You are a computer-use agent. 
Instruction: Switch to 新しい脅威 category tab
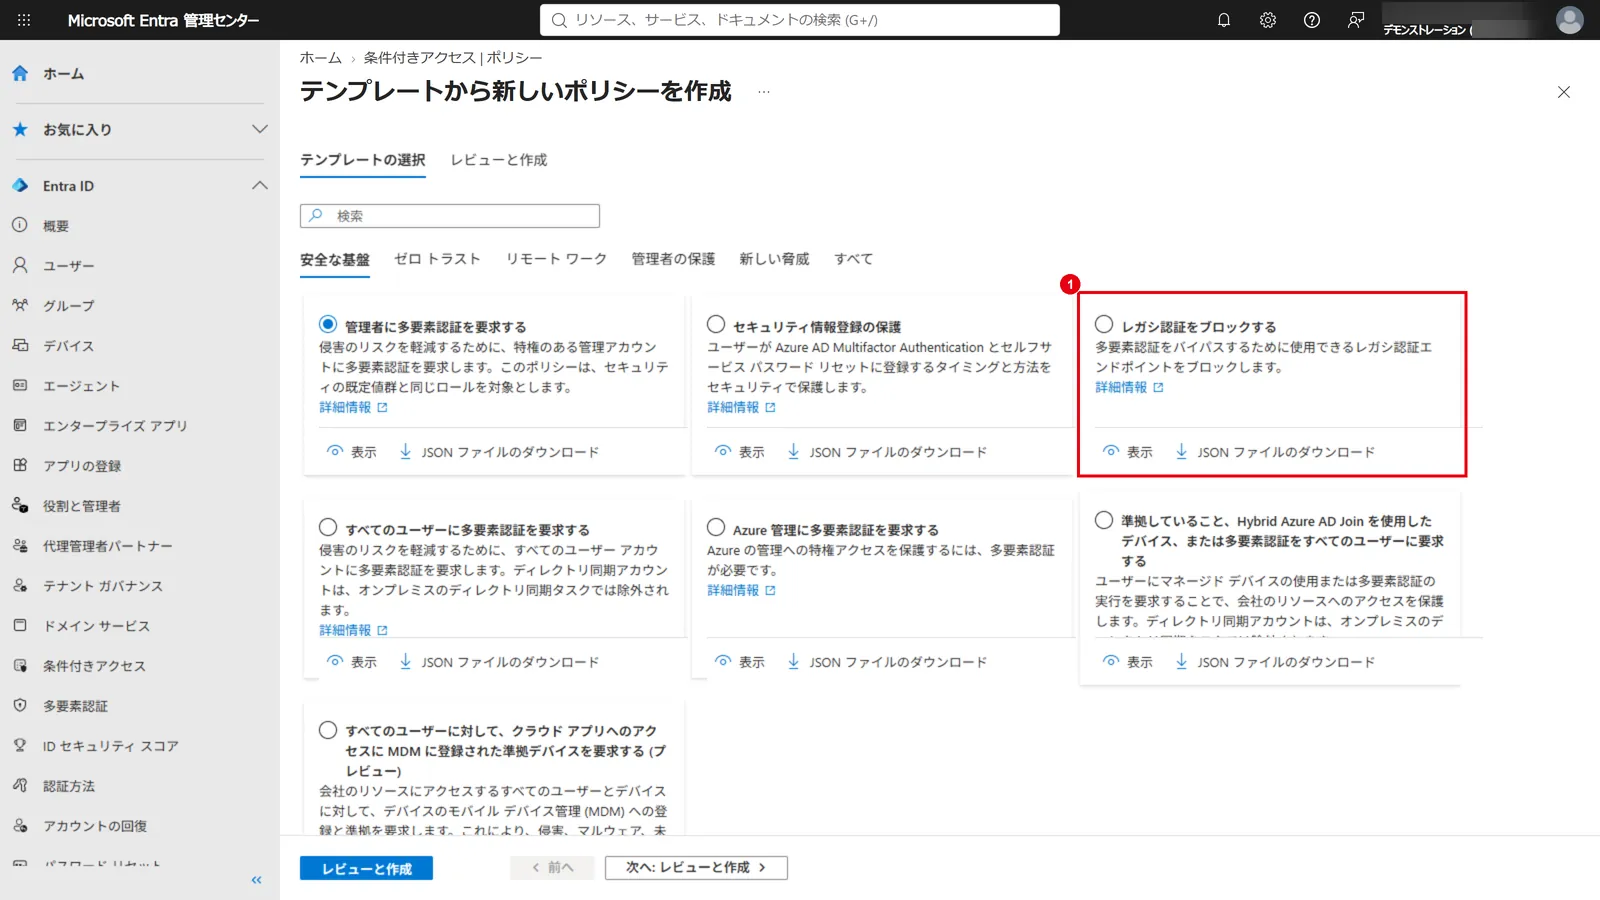coord(774,259)
